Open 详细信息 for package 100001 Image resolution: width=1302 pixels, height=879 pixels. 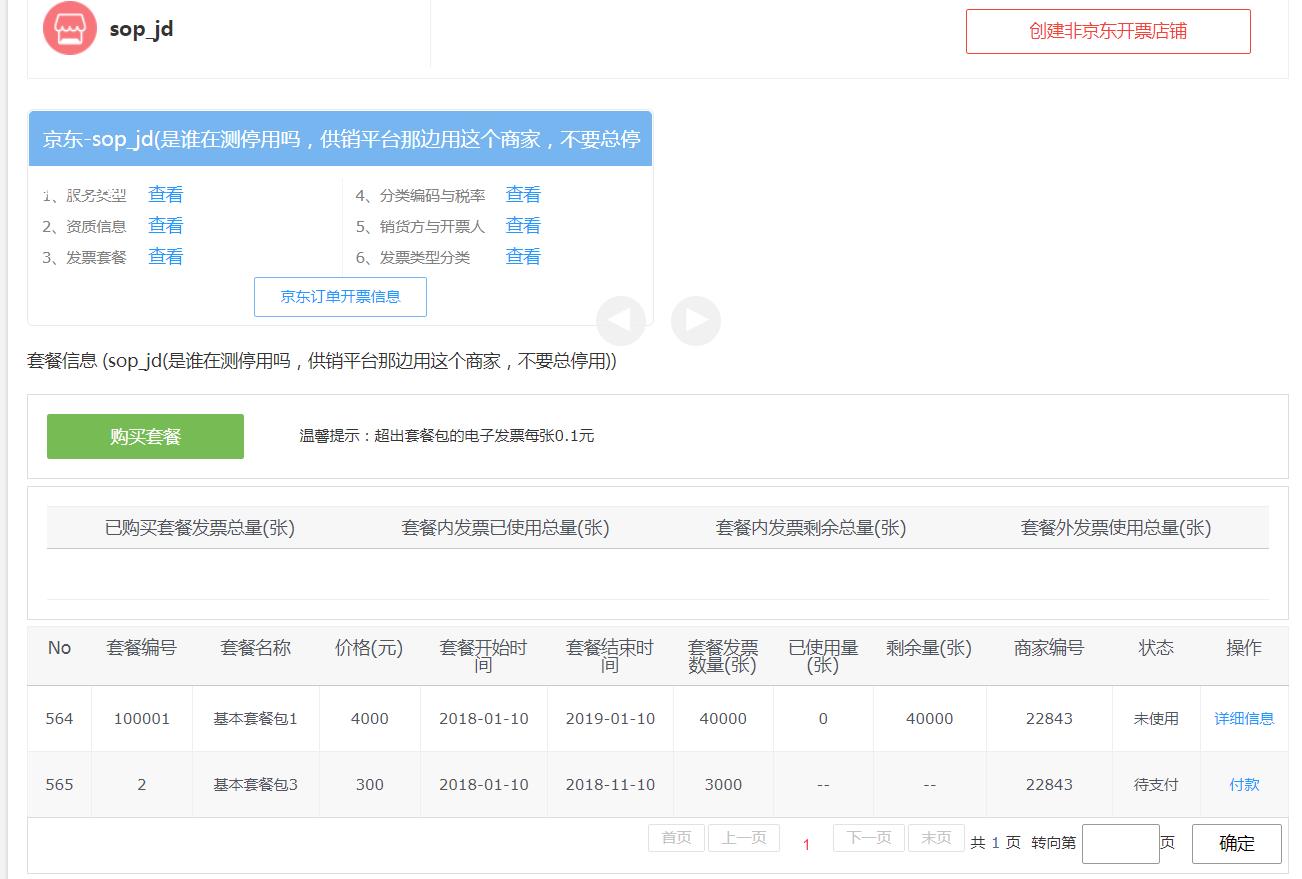[x=1244, y=718]
